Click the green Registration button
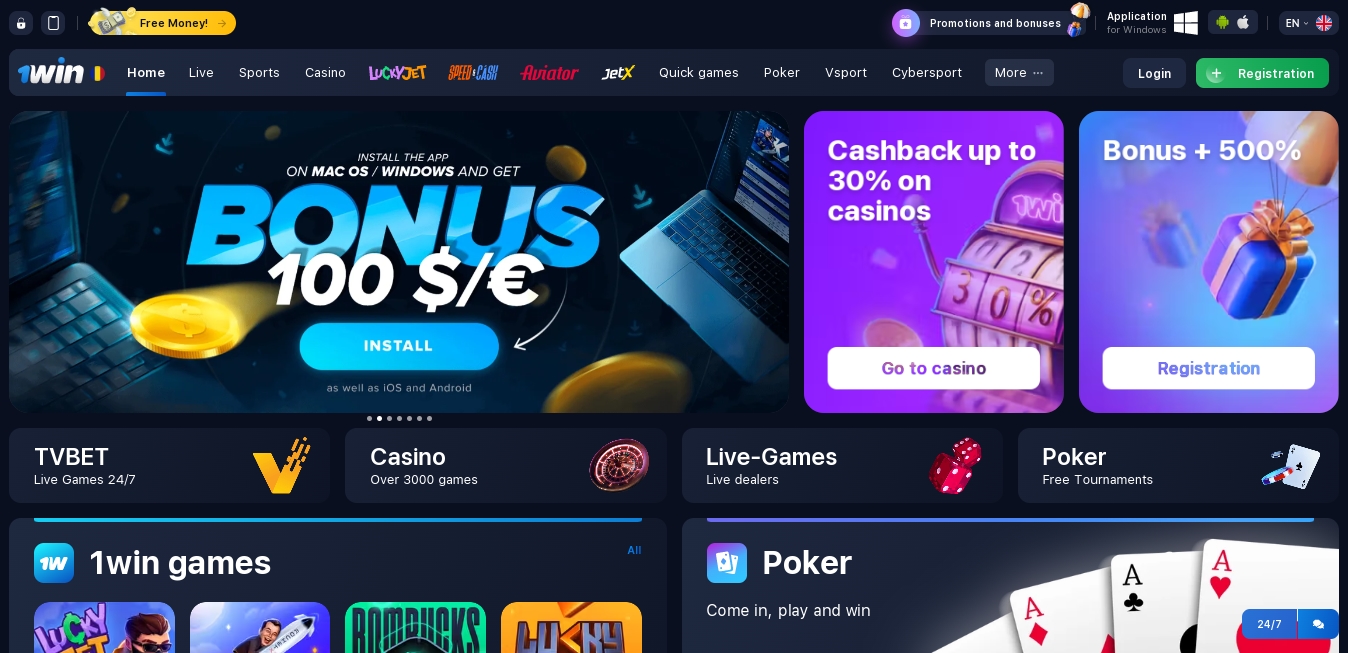The width and height of the screenshot is (1348, 653). (1262, 73)
